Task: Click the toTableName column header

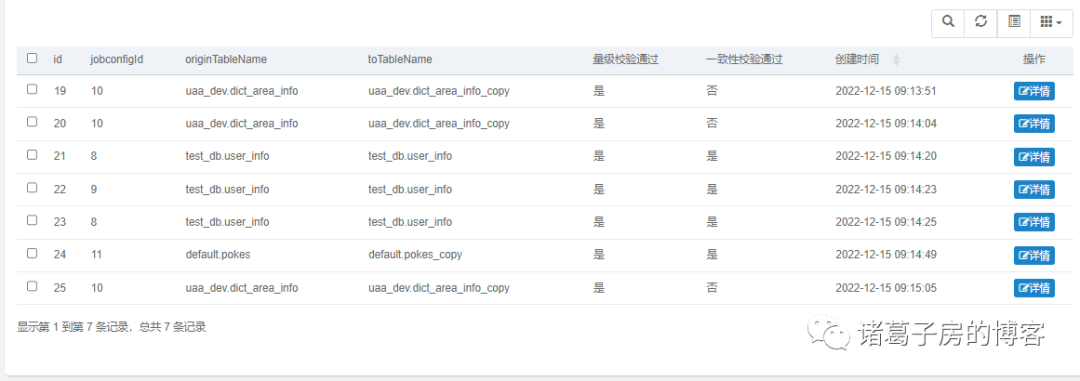Action: 400,60
